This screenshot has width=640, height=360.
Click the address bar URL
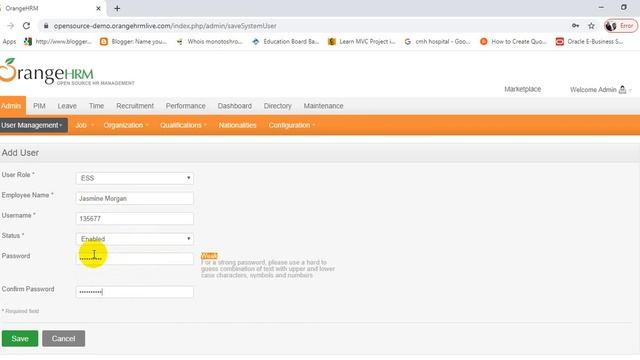coord(165,26)
